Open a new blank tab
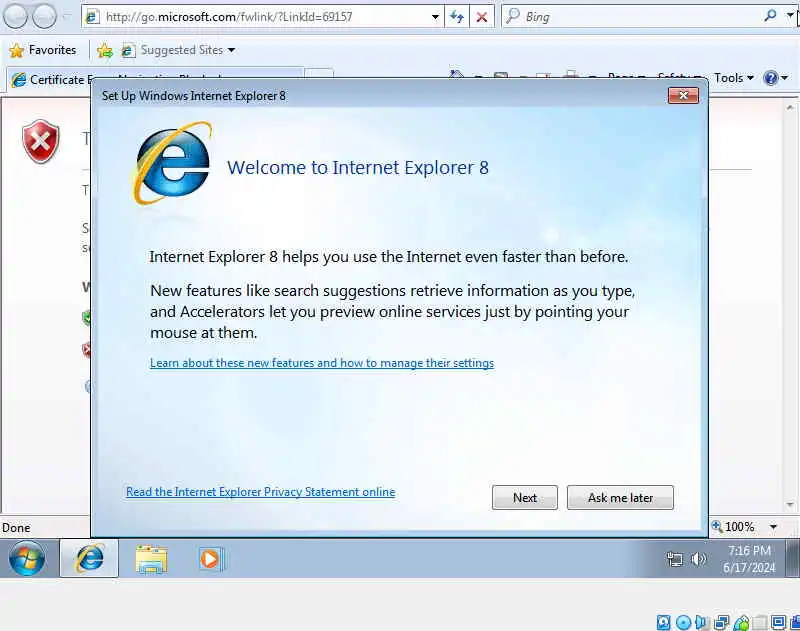 (x=319, y=73)
